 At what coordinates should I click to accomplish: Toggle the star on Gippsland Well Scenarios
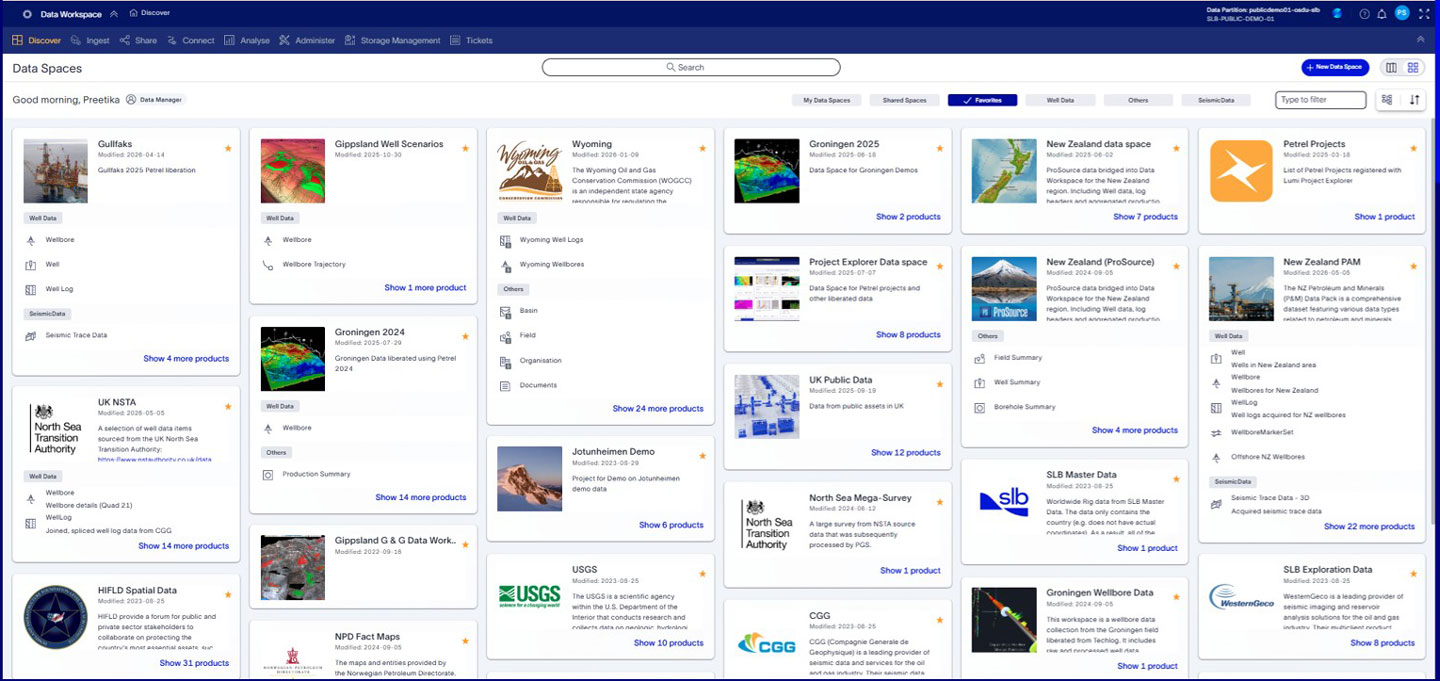click(x=465, y=148)
